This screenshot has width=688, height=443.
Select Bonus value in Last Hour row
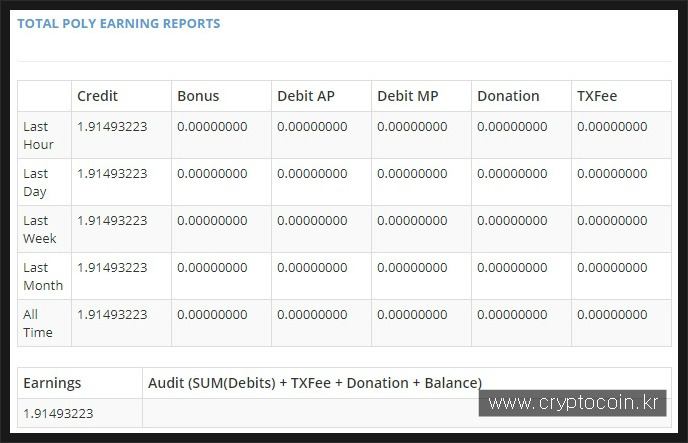[212, 126]
